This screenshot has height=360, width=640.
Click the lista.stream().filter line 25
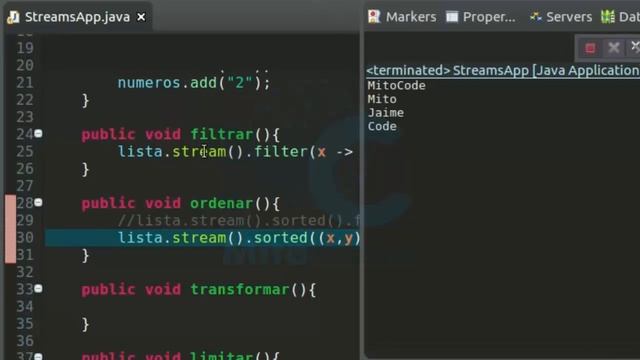(x=235, y=152)
